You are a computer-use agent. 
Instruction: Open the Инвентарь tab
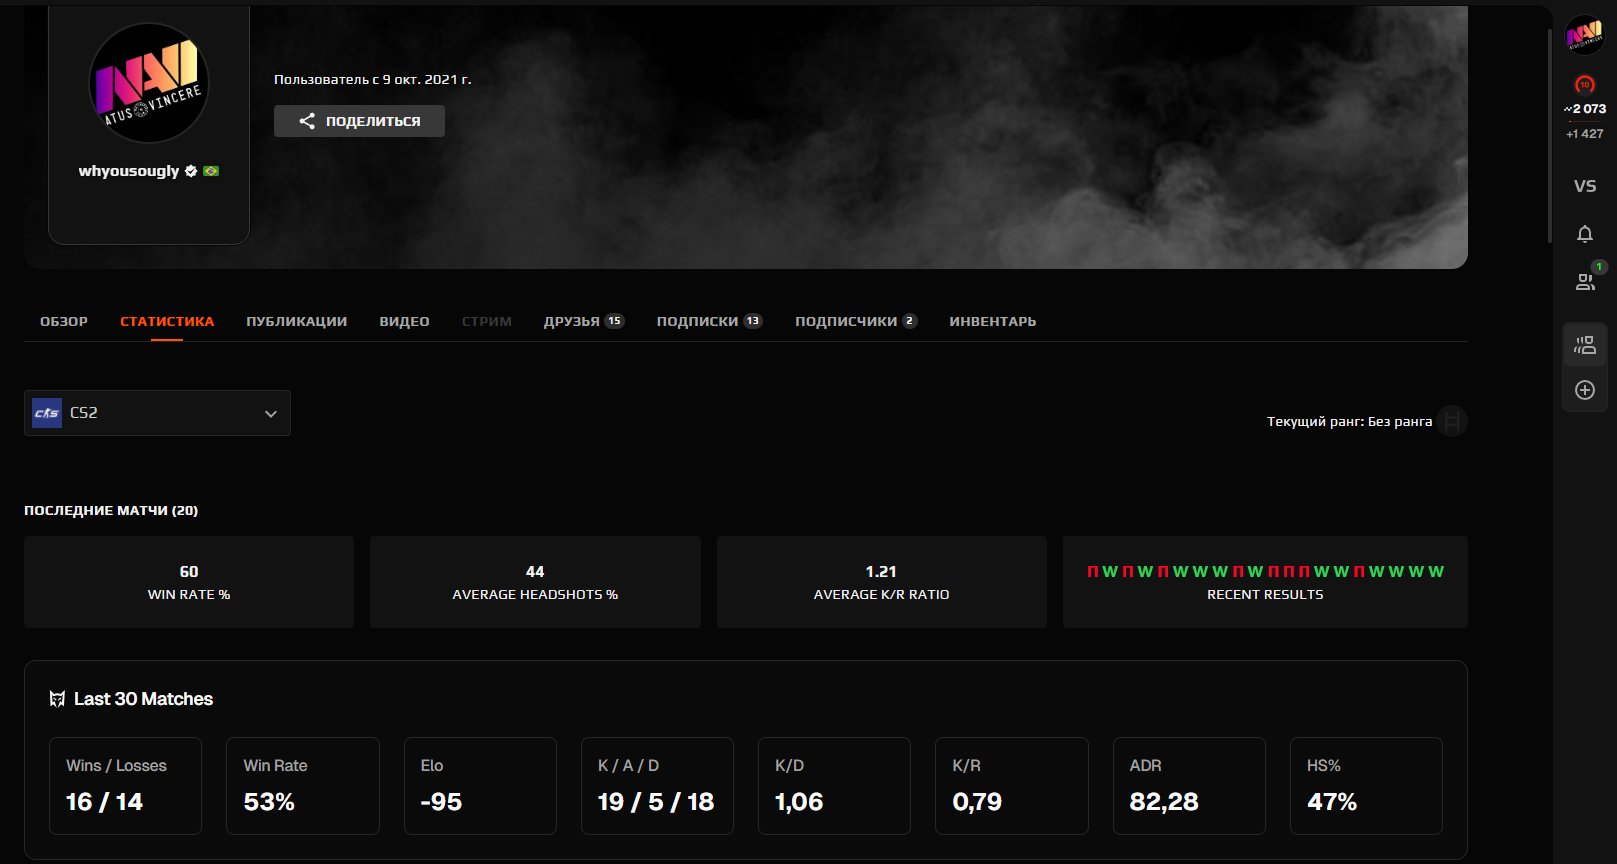(992, 321)
